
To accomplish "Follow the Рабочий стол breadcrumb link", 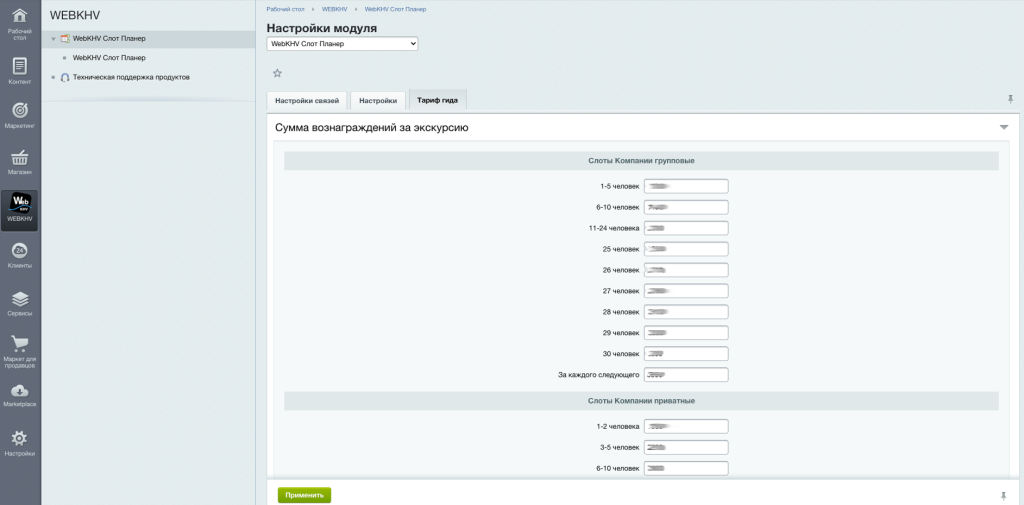I will pyautogui.click(x=285, y=9).
